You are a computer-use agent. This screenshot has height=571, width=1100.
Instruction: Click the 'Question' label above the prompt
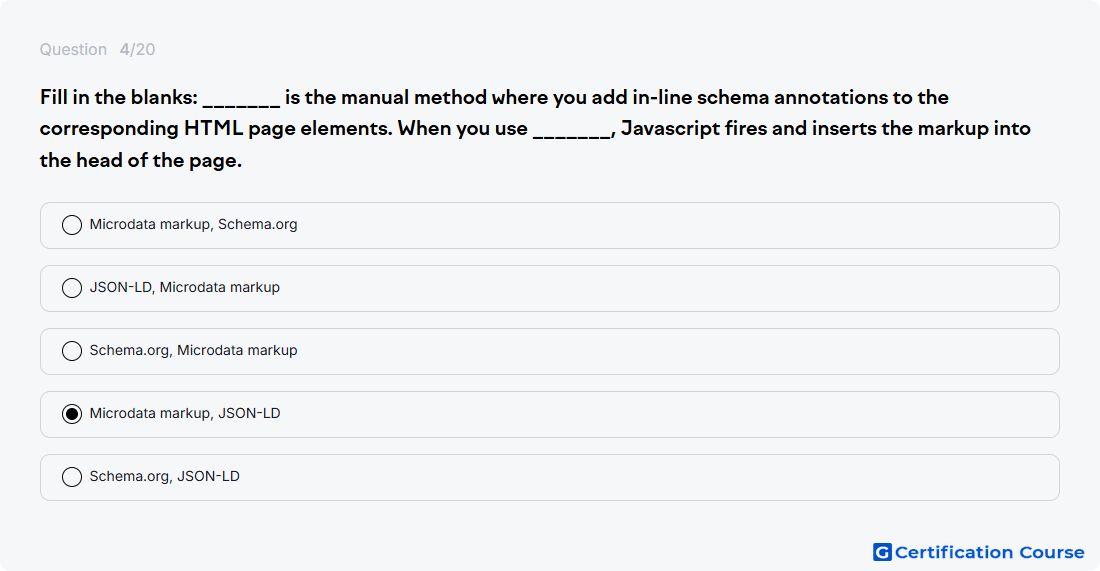tap(73, 50)
